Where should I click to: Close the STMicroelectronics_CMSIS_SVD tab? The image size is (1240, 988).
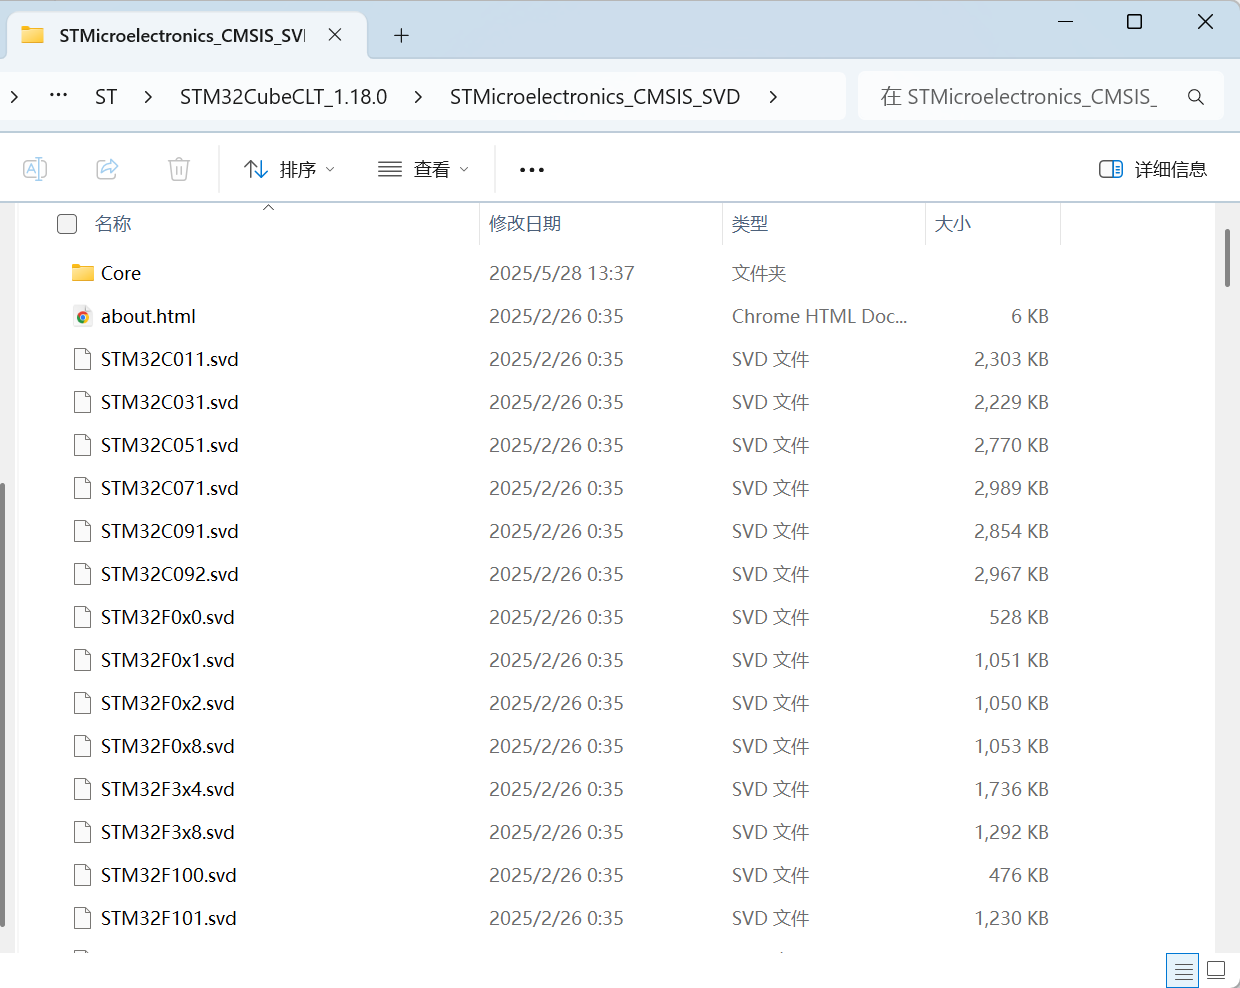tap(335, 35)
